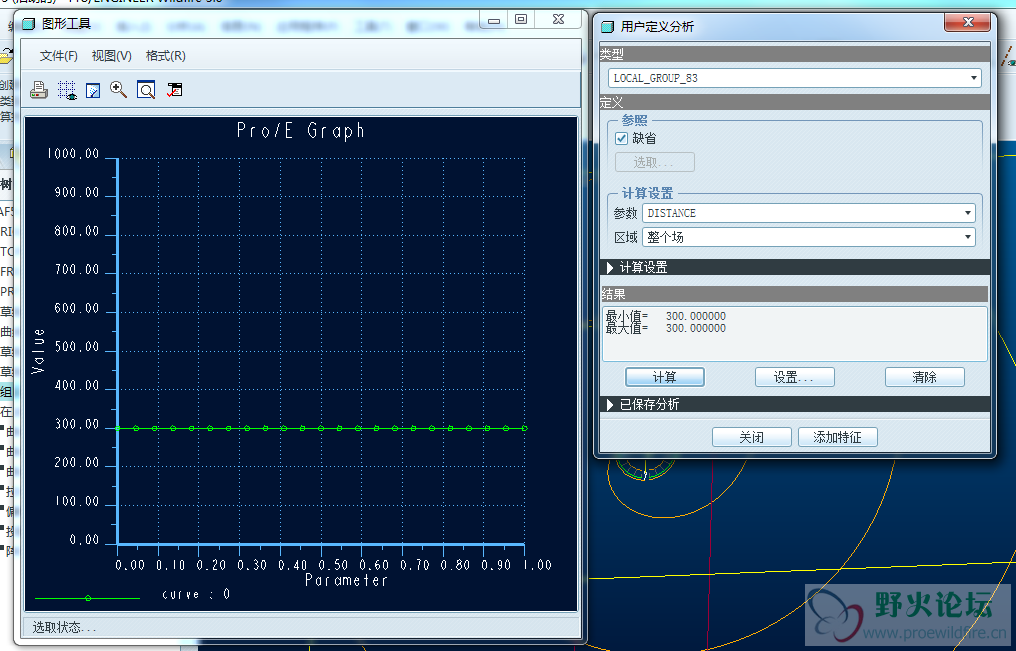The height and width of the screenshot is (651, 1016).
Task: Click the repaint graph icon
Action: coord(93,90)
